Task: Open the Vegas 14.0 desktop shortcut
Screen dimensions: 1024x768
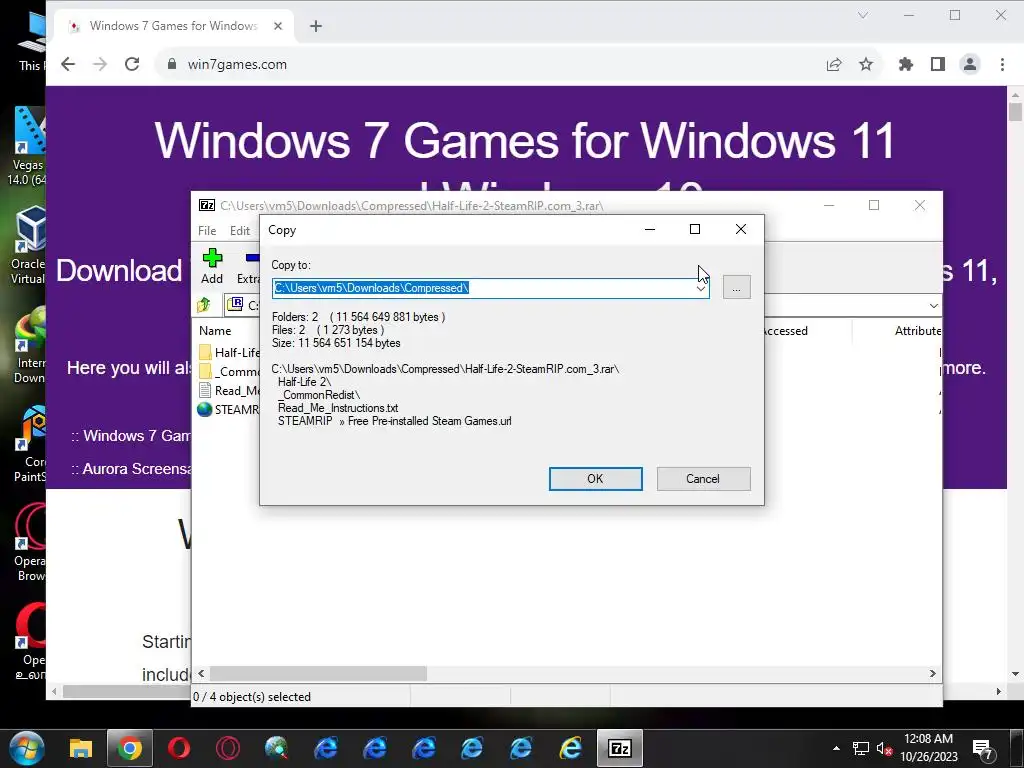Action: click(x=27, y=145)
